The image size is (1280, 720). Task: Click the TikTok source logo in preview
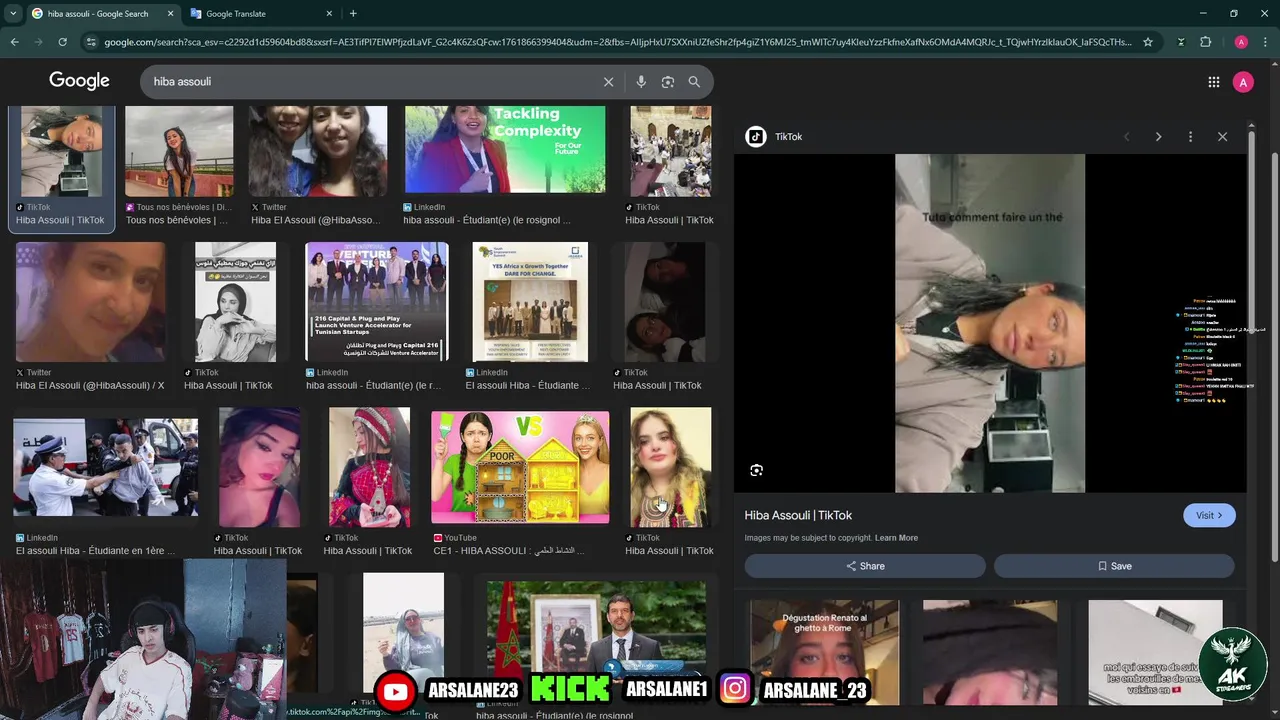(756, 137)
